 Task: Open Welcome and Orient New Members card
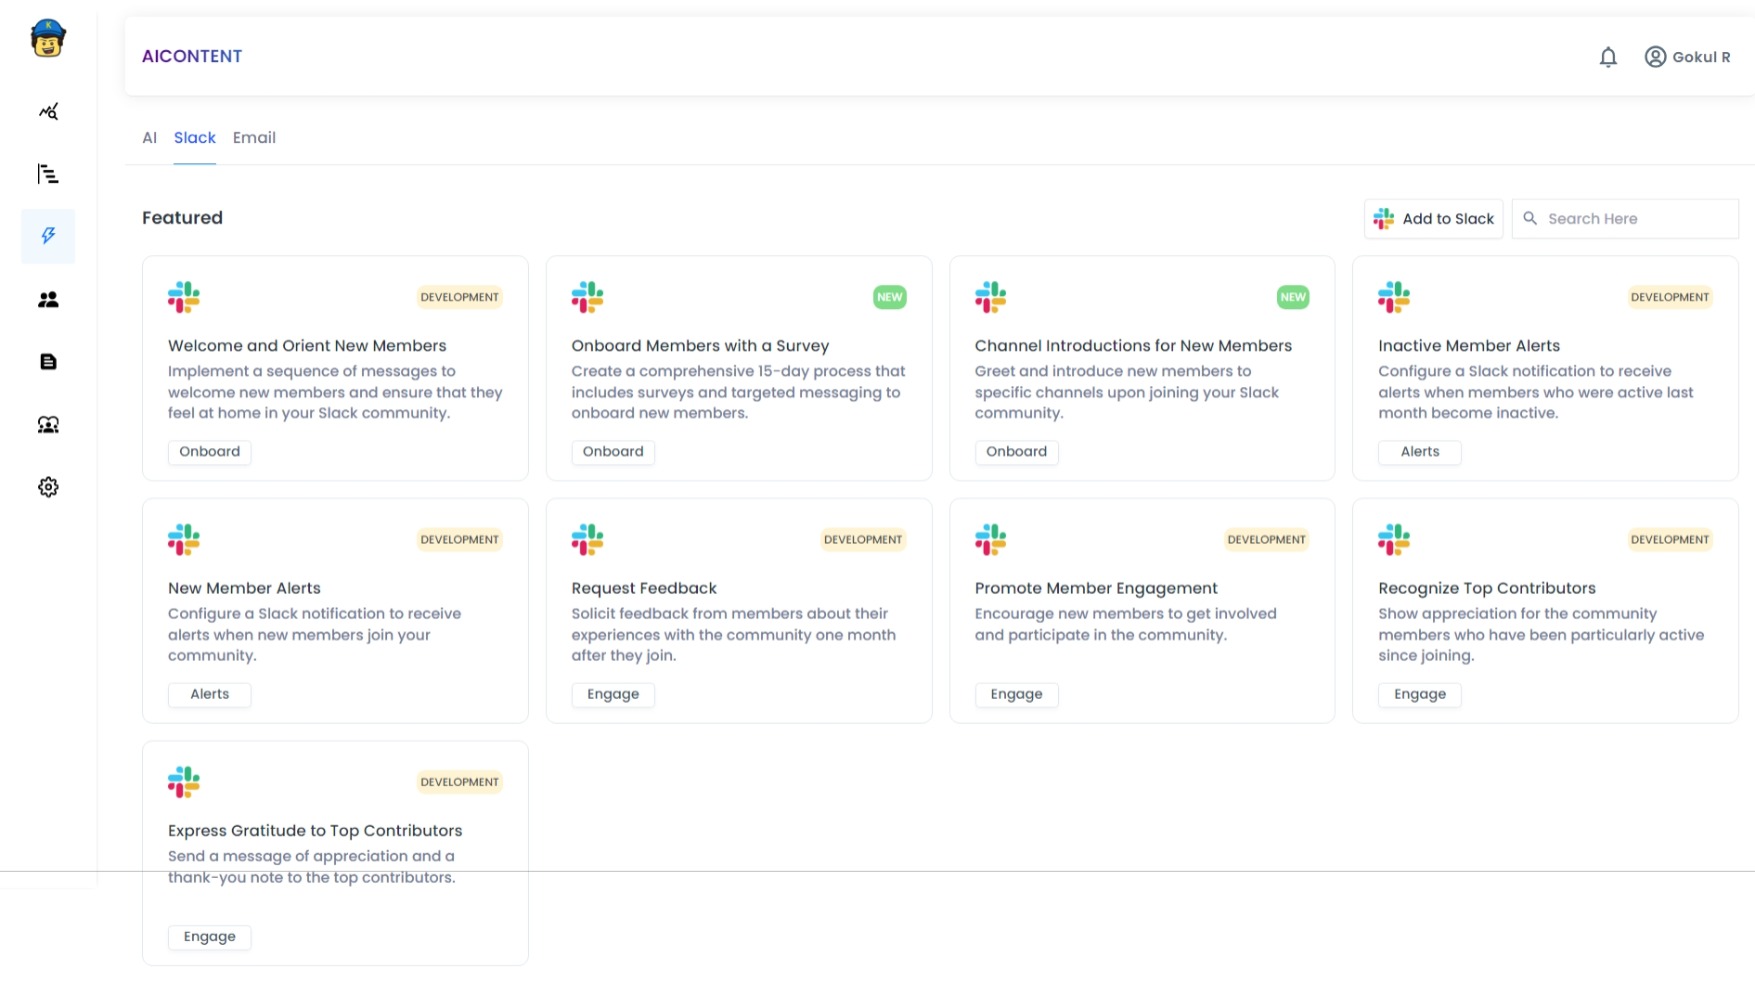[x=307, y=346]
